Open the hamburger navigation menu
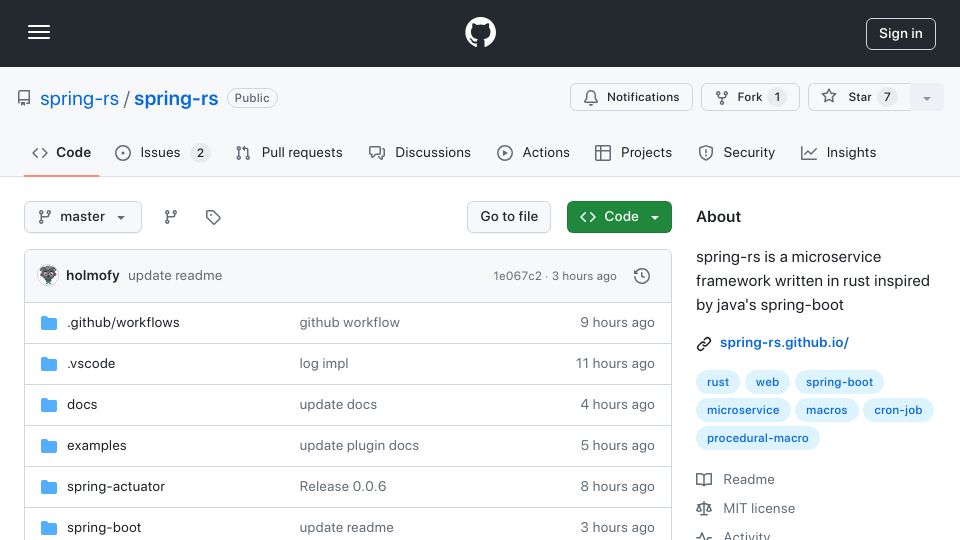This screenshot has width=960, height=540. [39, 32]
